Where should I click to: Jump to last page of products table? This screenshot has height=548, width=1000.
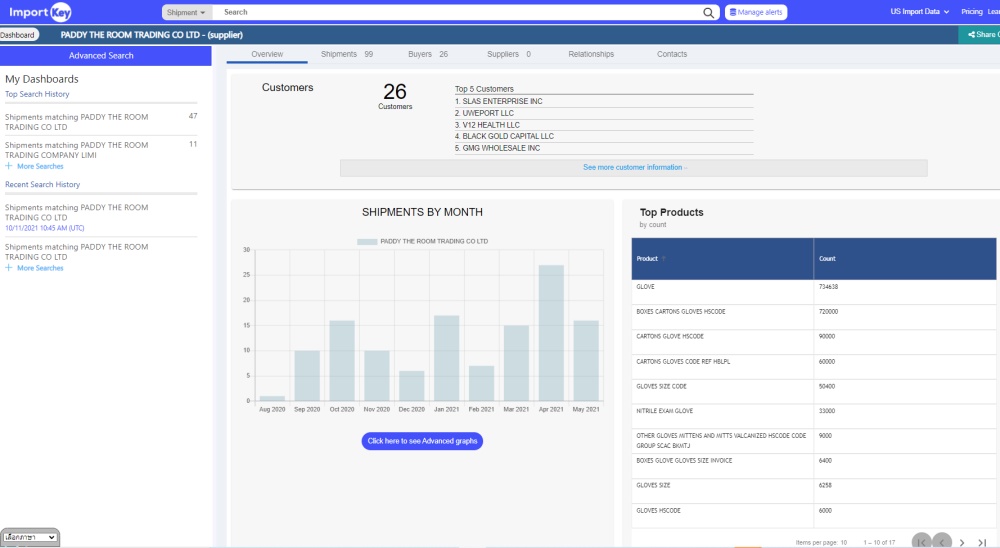coord(983,541)
